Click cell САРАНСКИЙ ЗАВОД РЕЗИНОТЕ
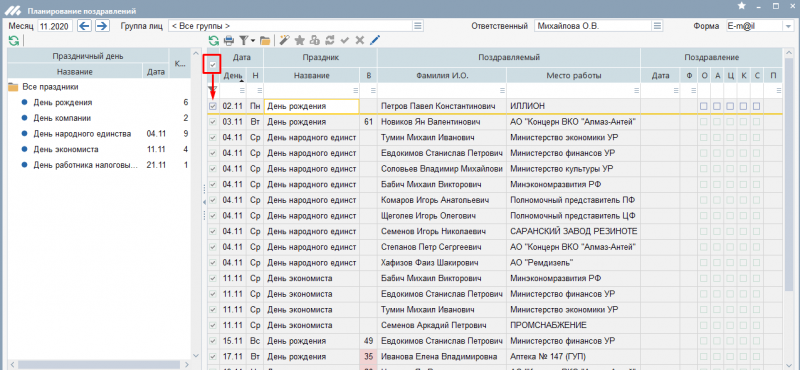The width and height of the screenshot is (800, 370). click(x=573, y=232)
